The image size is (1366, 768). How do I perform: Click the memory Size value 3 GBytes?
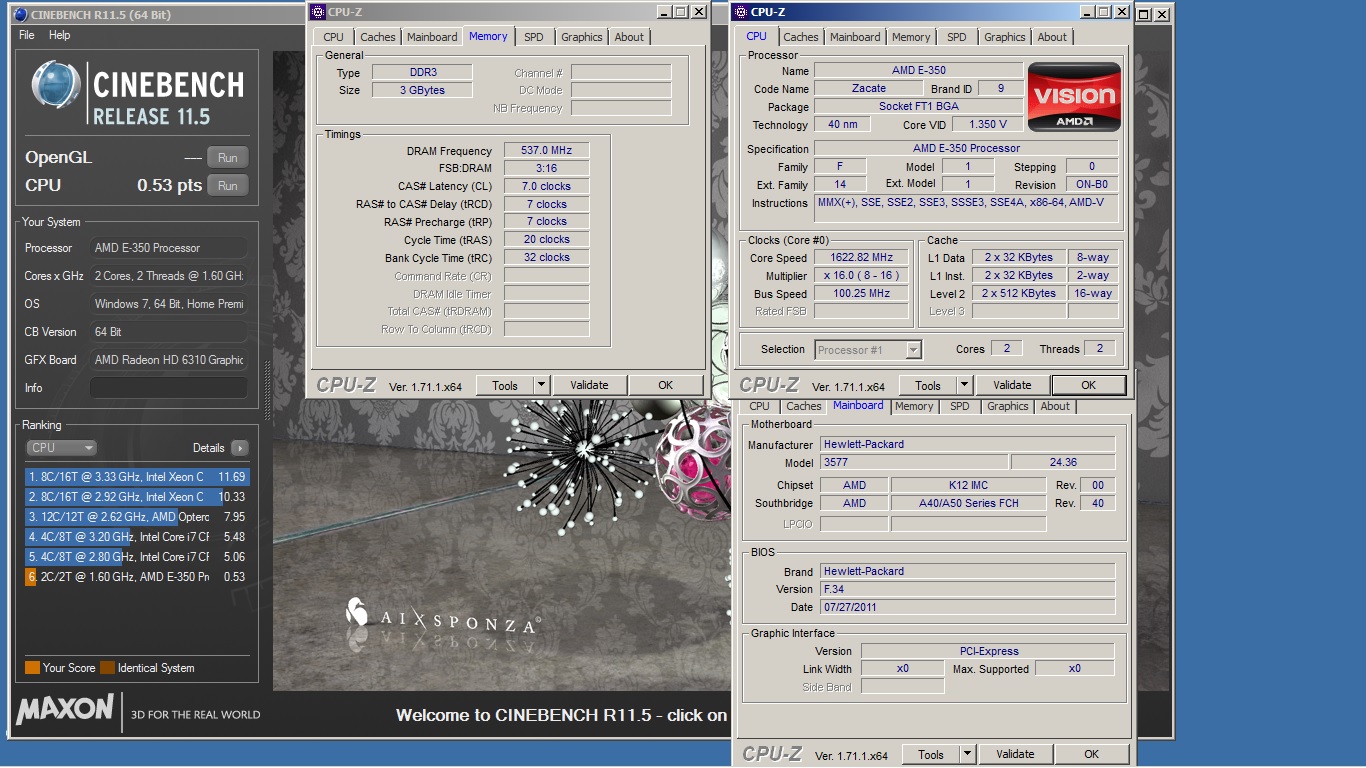(x=423, y=90)
